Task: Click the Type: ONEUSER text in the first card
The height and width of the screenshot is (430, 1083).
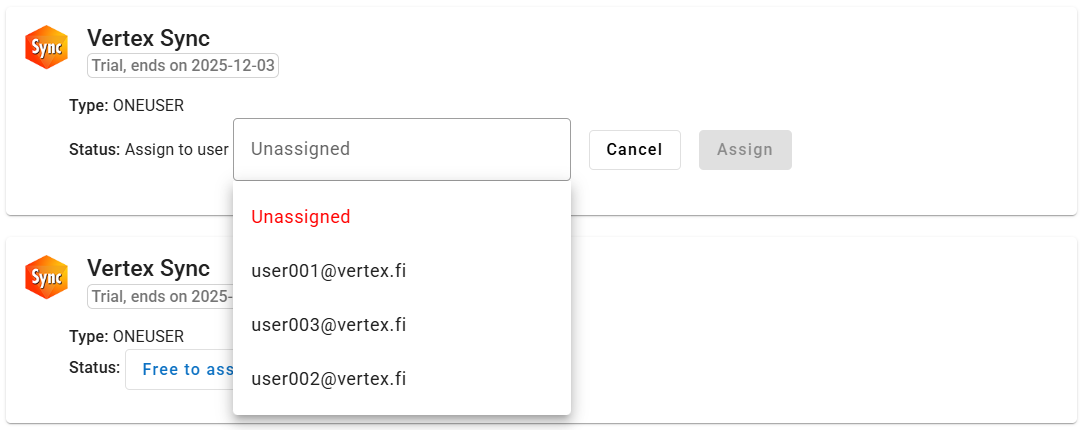Action: (x=126, y=105)
